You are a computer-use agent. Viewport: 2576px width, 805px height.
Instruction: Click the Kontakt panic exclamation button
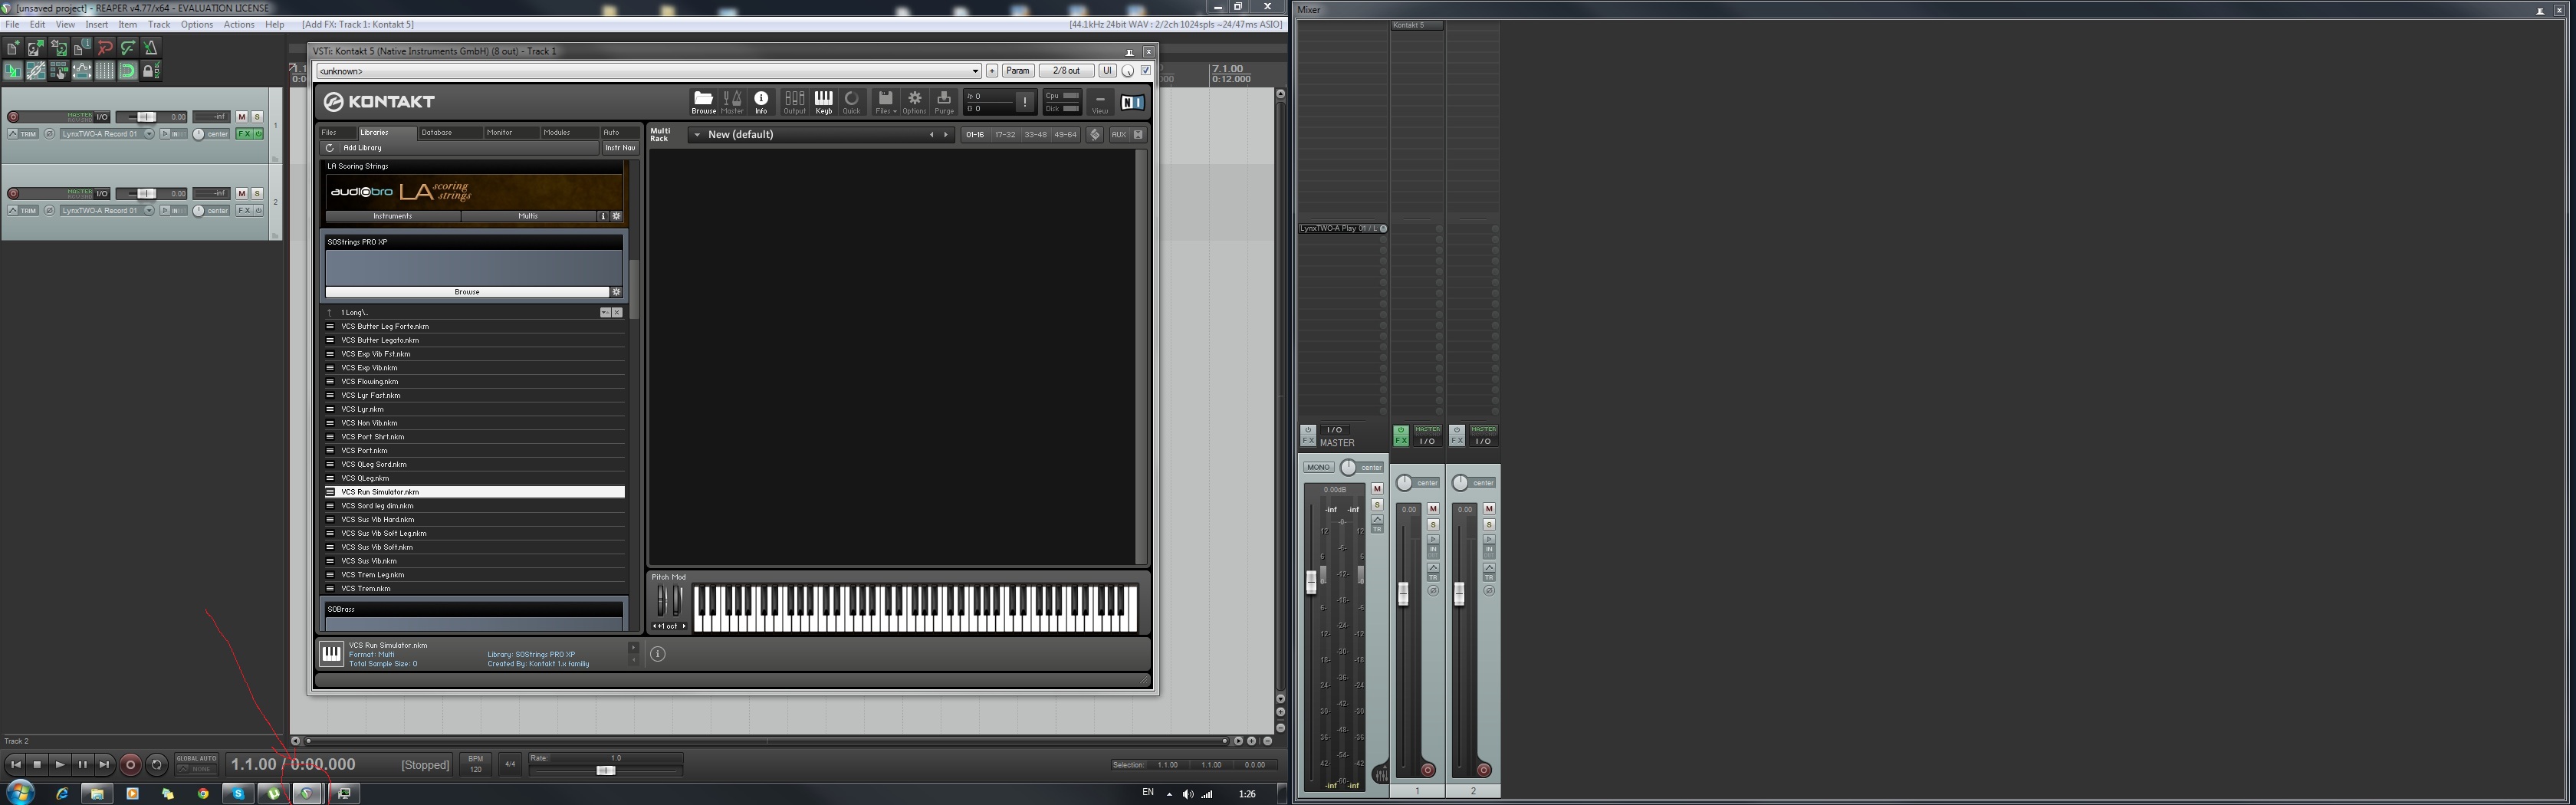(x=1024, y=102)
